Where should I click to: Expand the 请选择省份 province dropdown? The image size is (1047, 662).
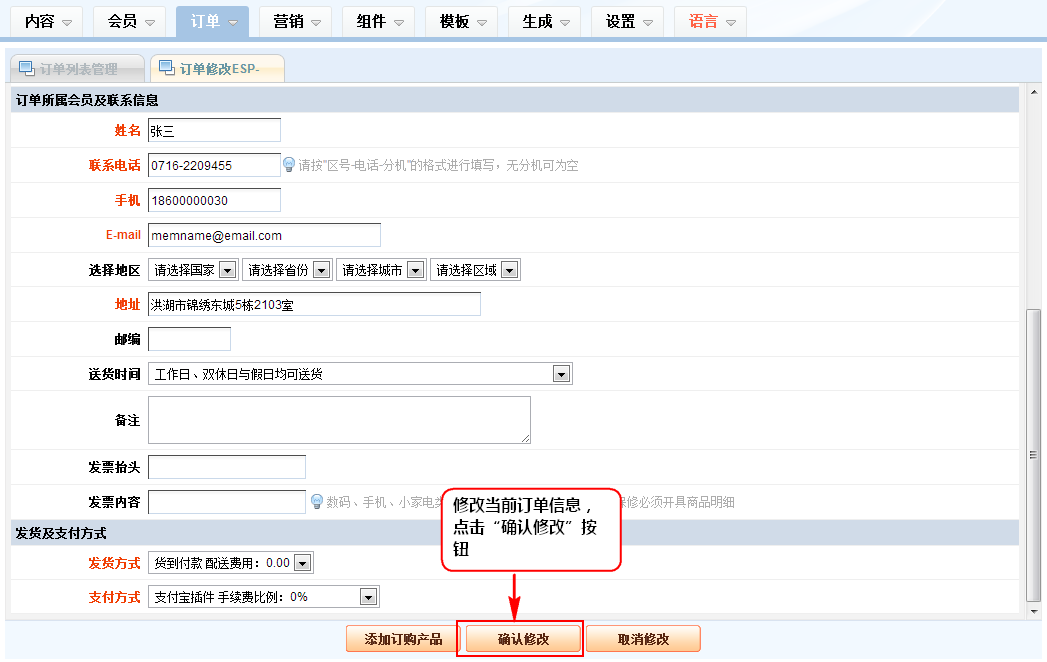[x=286, y=270]
